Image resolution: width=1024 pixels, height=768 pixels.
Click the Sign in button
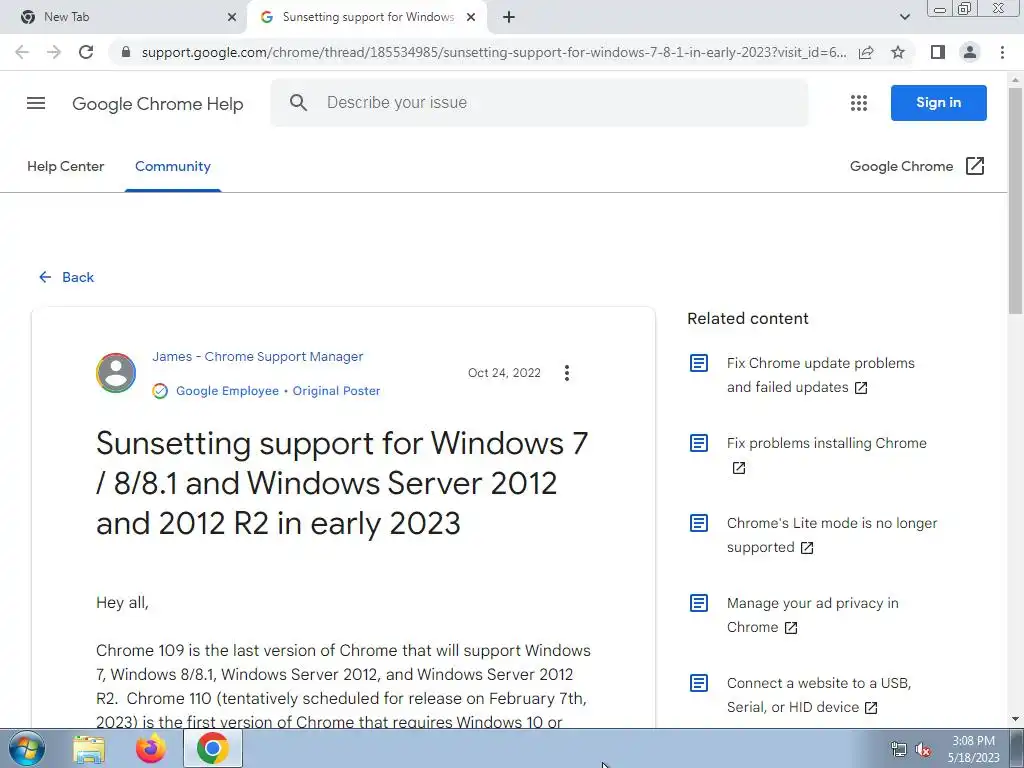click(x=938, y=103)
